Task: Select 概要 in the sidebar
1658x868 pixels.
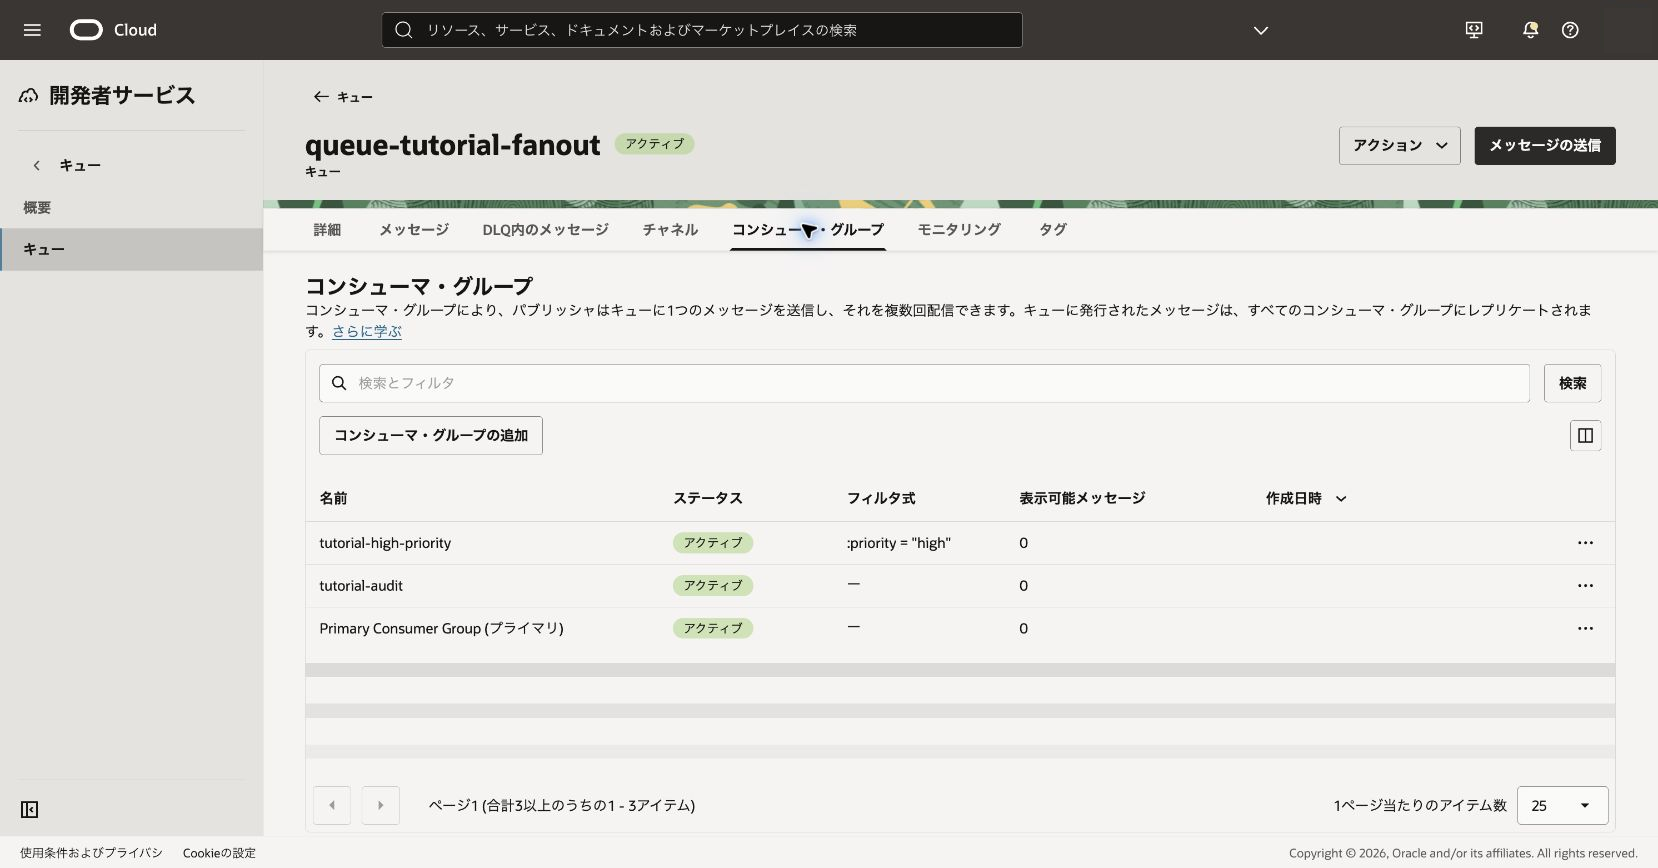Action: click(x=37, y=207)
